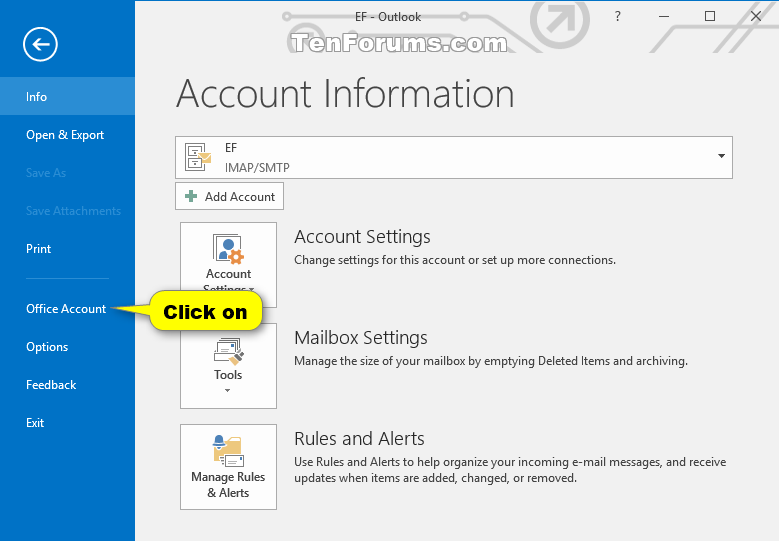This screenshot has height=541, width=779.
Task: Open Office Account in sidebar
Action: 66,309
